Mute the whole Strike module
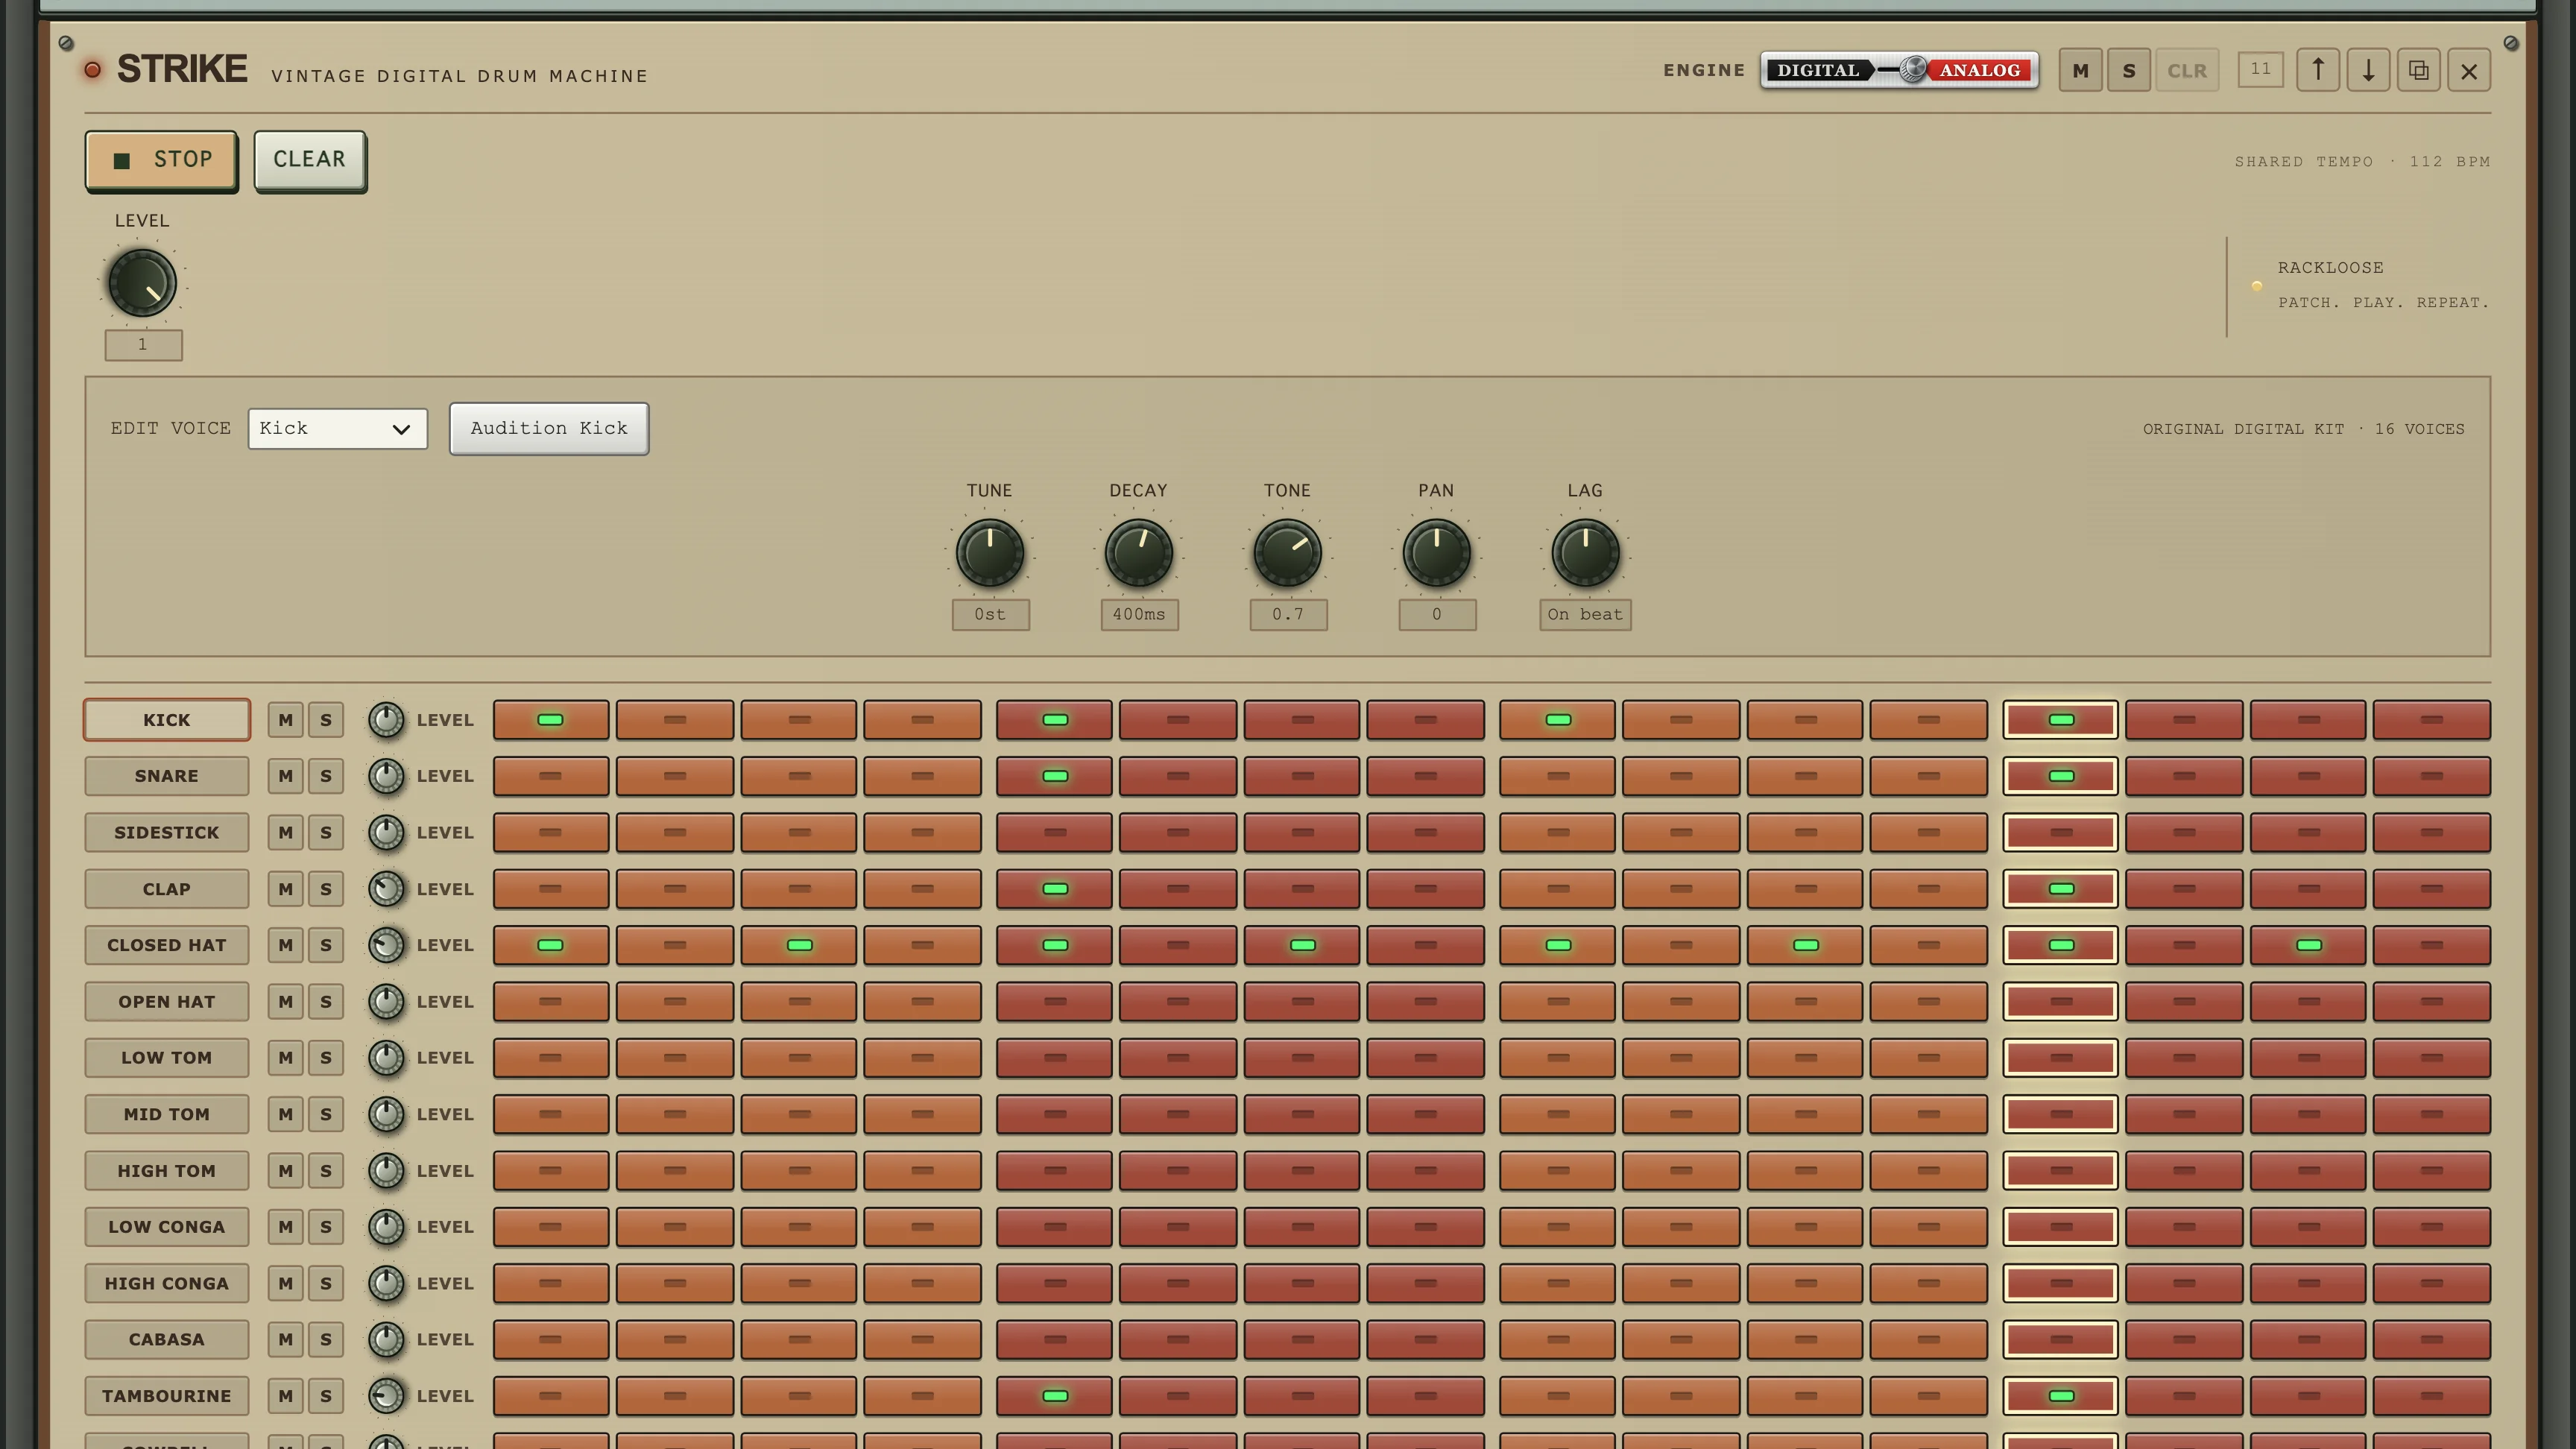Image resolution: width=2576 pixels, height=1449 pixels. coord(2080,70)
